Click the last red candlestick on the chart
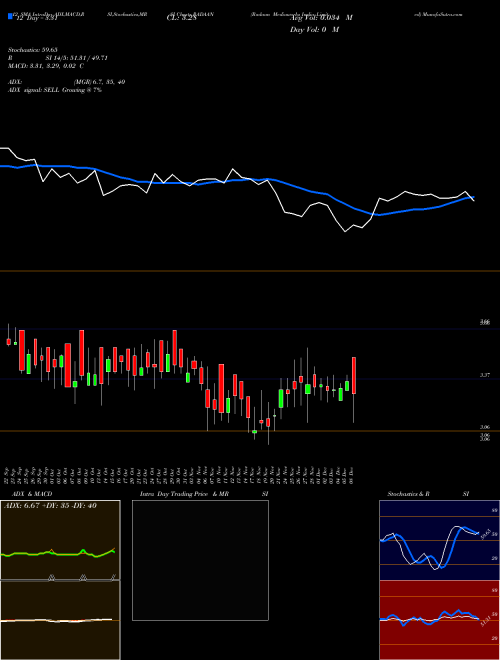This screenshot has width=500, height=660. [354, 375]
